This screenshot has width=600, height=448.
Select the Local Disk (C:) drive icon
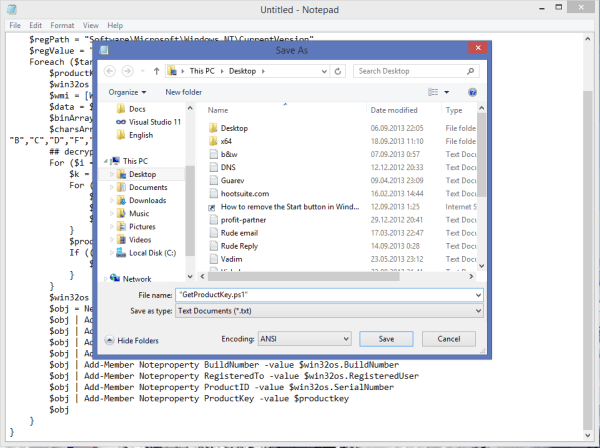[x=120, y=253]
